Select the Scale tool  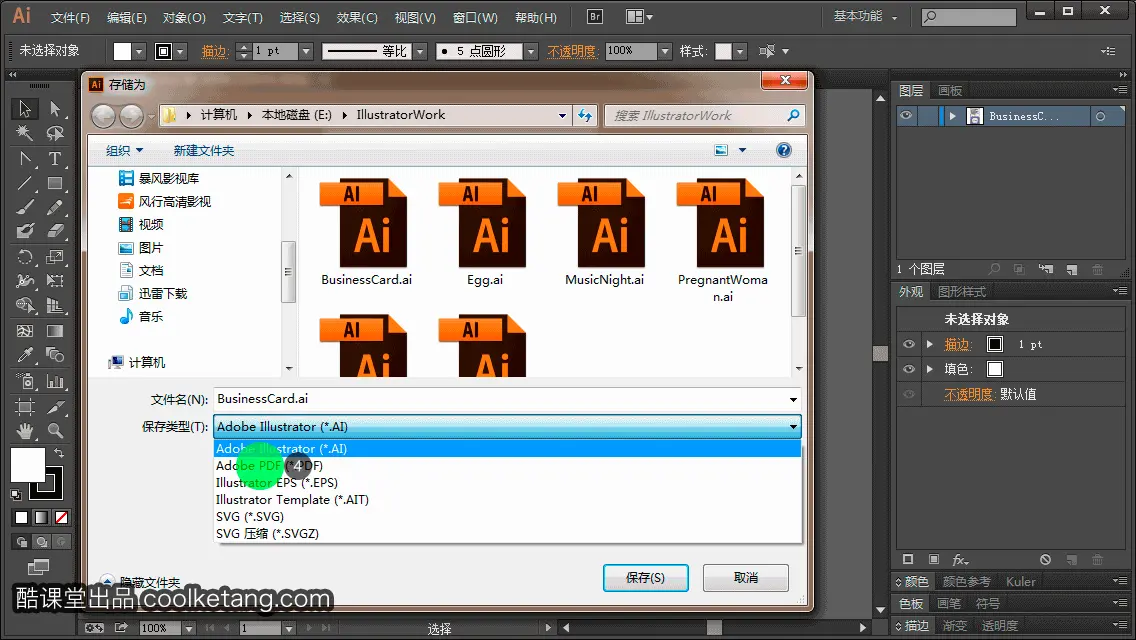55,257
